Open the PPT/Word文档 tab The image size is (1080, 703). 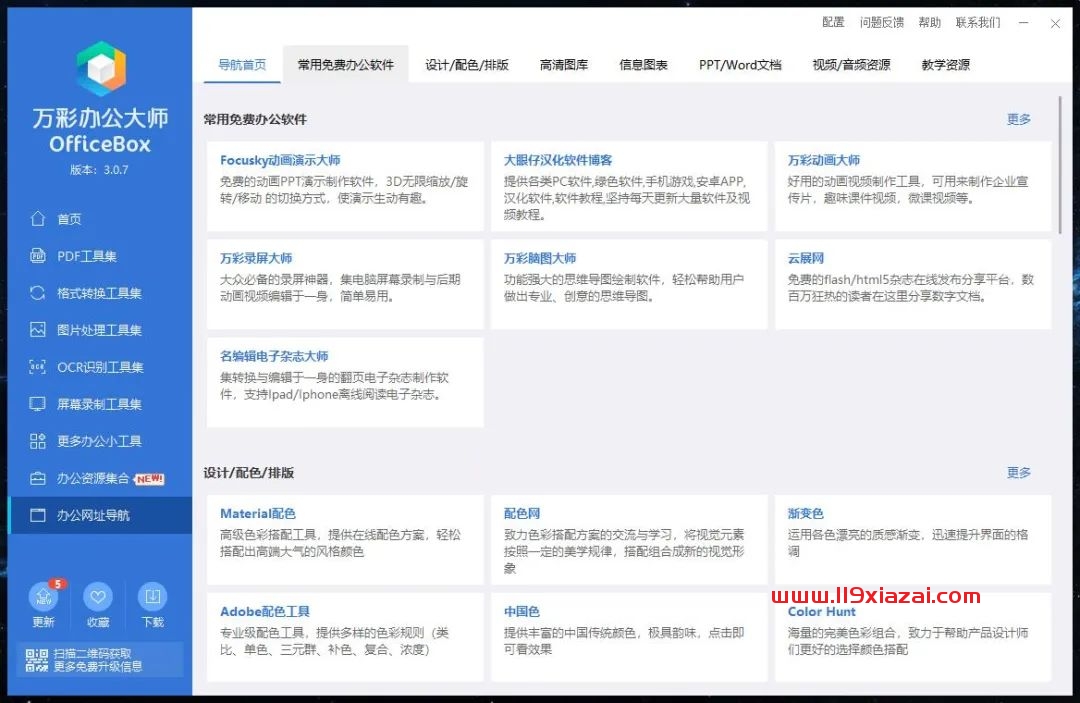[740, 65]
